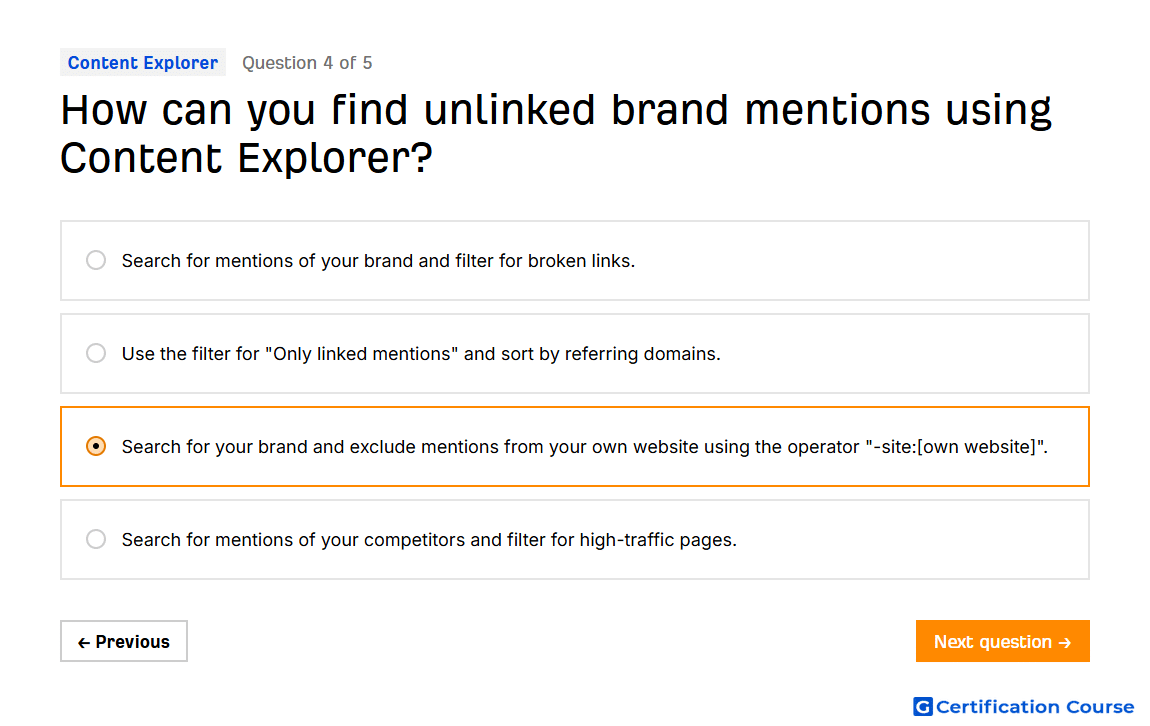This screenshot has width=1150, height=726.
Task: Go back with the Previous button
Action: point(124,641)
